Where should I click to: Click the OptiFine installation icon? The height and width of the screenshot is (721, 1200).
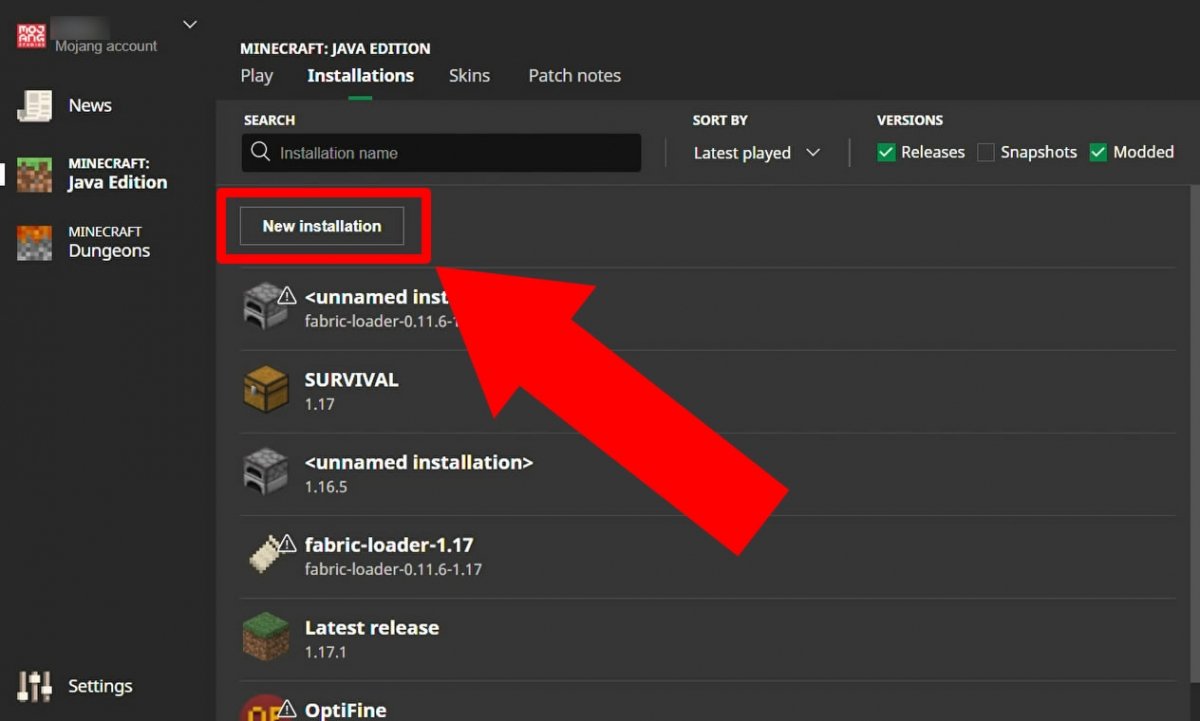tap(265, 708)
